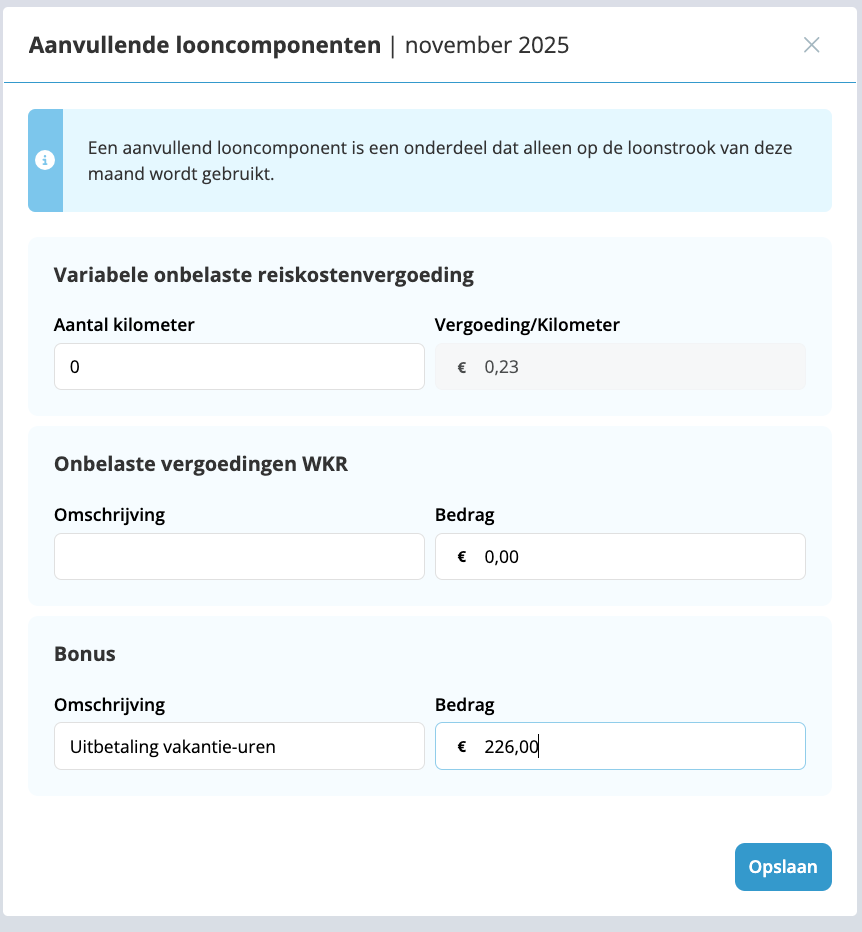Click the WKR Bedrag field showing 0,00
Viewport: 862px width, 932px height.
tap(620, 556)
